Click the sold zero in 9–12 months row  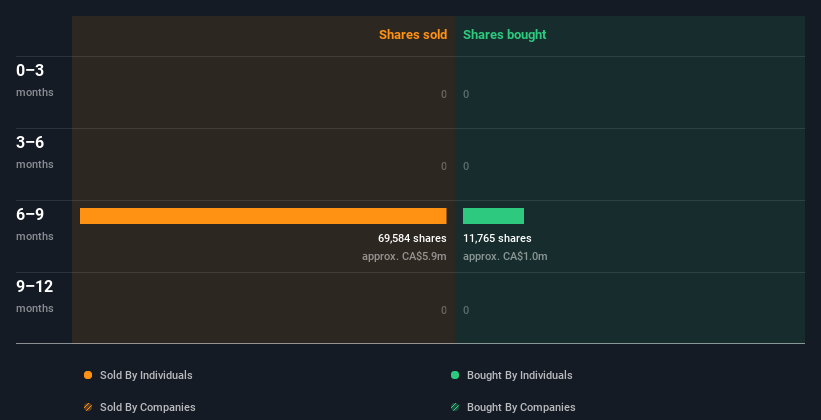click(444, 311)
